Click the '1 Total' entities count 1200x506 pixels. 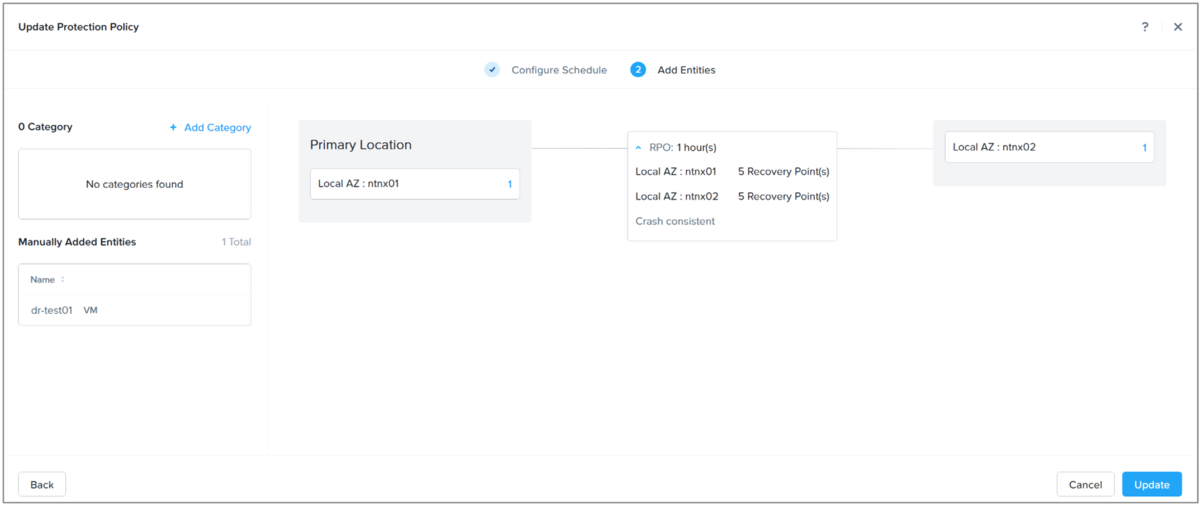(236, 242)
